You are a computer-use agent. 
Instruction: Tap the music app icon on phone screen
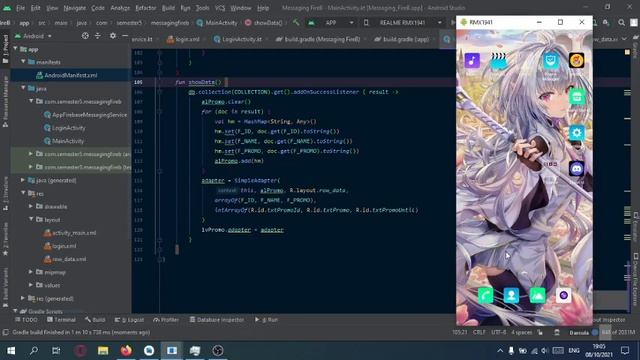tap(472, 61)
